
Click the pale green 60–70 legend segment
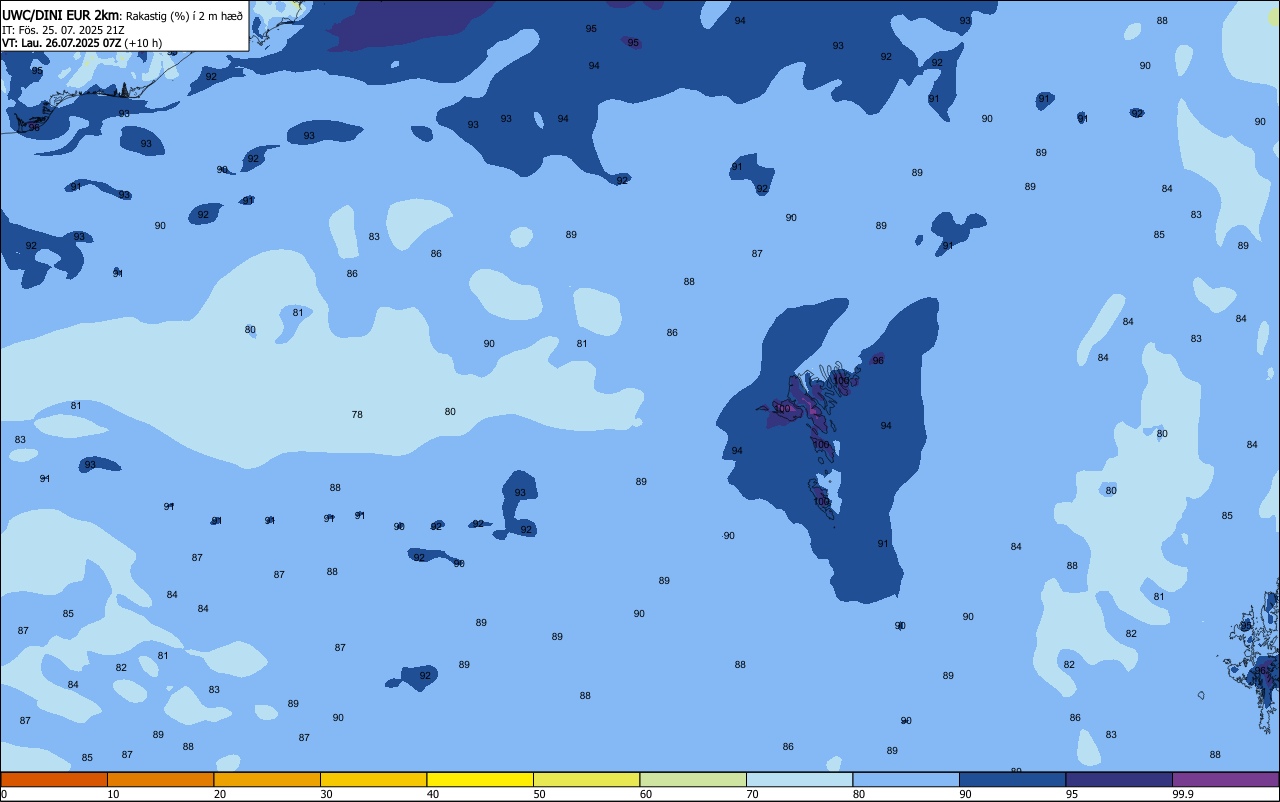pyautogui.click(x=693, y=779)
